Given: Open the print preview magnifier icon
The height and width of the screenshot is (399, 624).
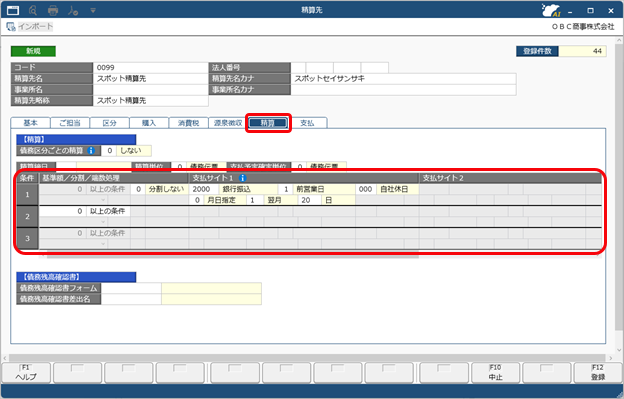Looking at the screenshot, I should click(x=33, y=10).
